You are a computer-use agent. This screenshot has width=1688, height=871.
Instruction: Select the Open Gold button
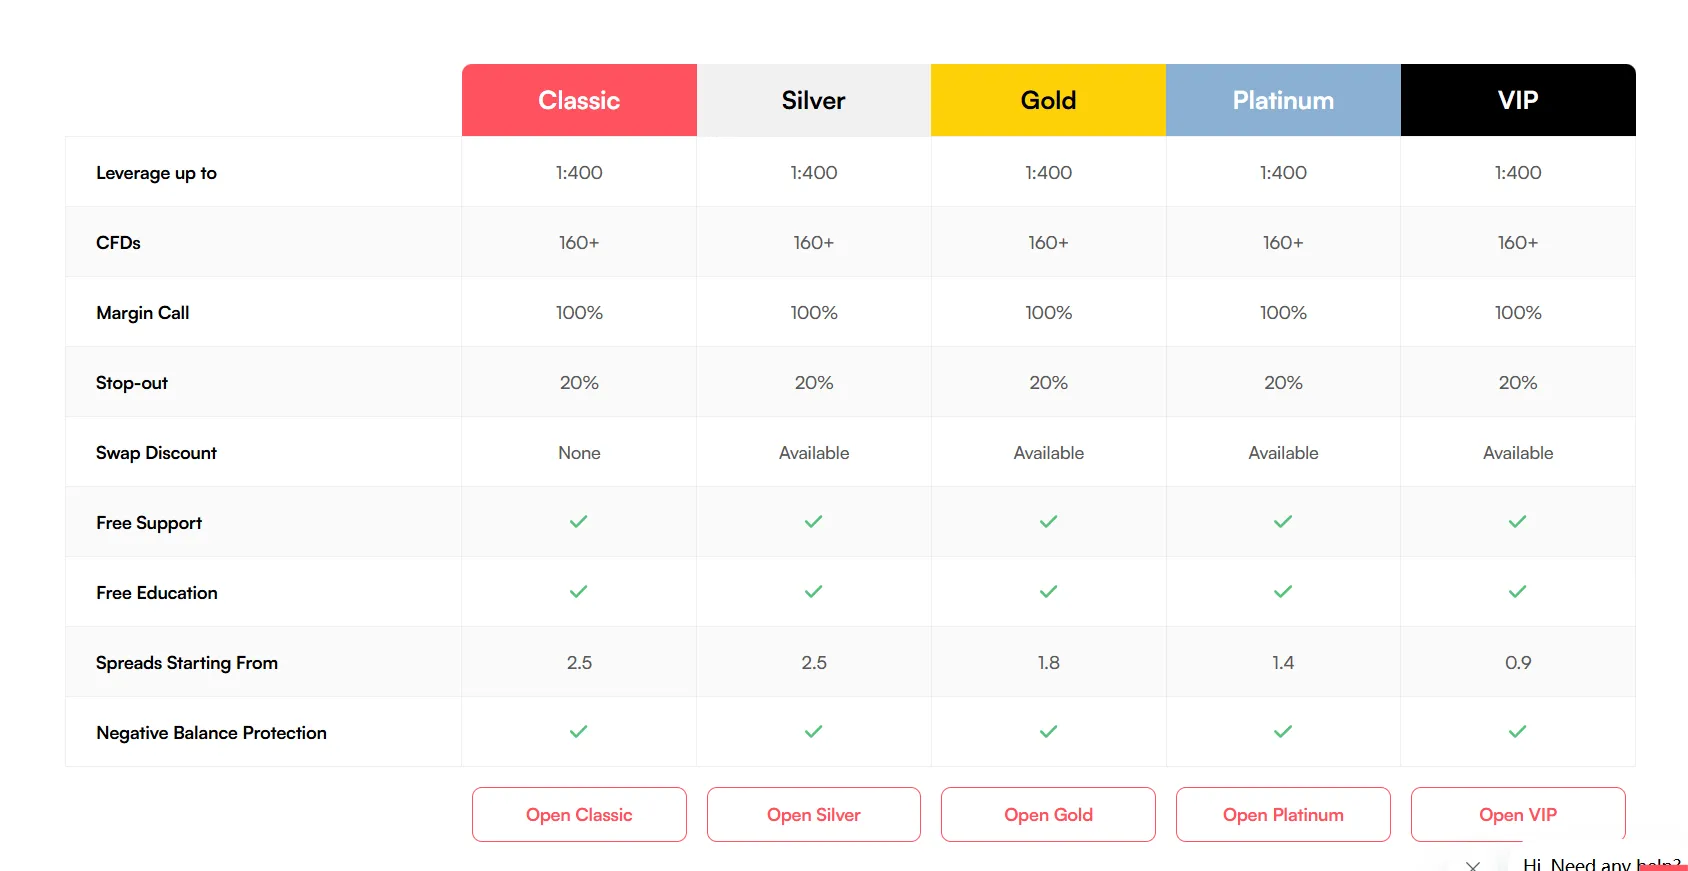point(1048,814)
